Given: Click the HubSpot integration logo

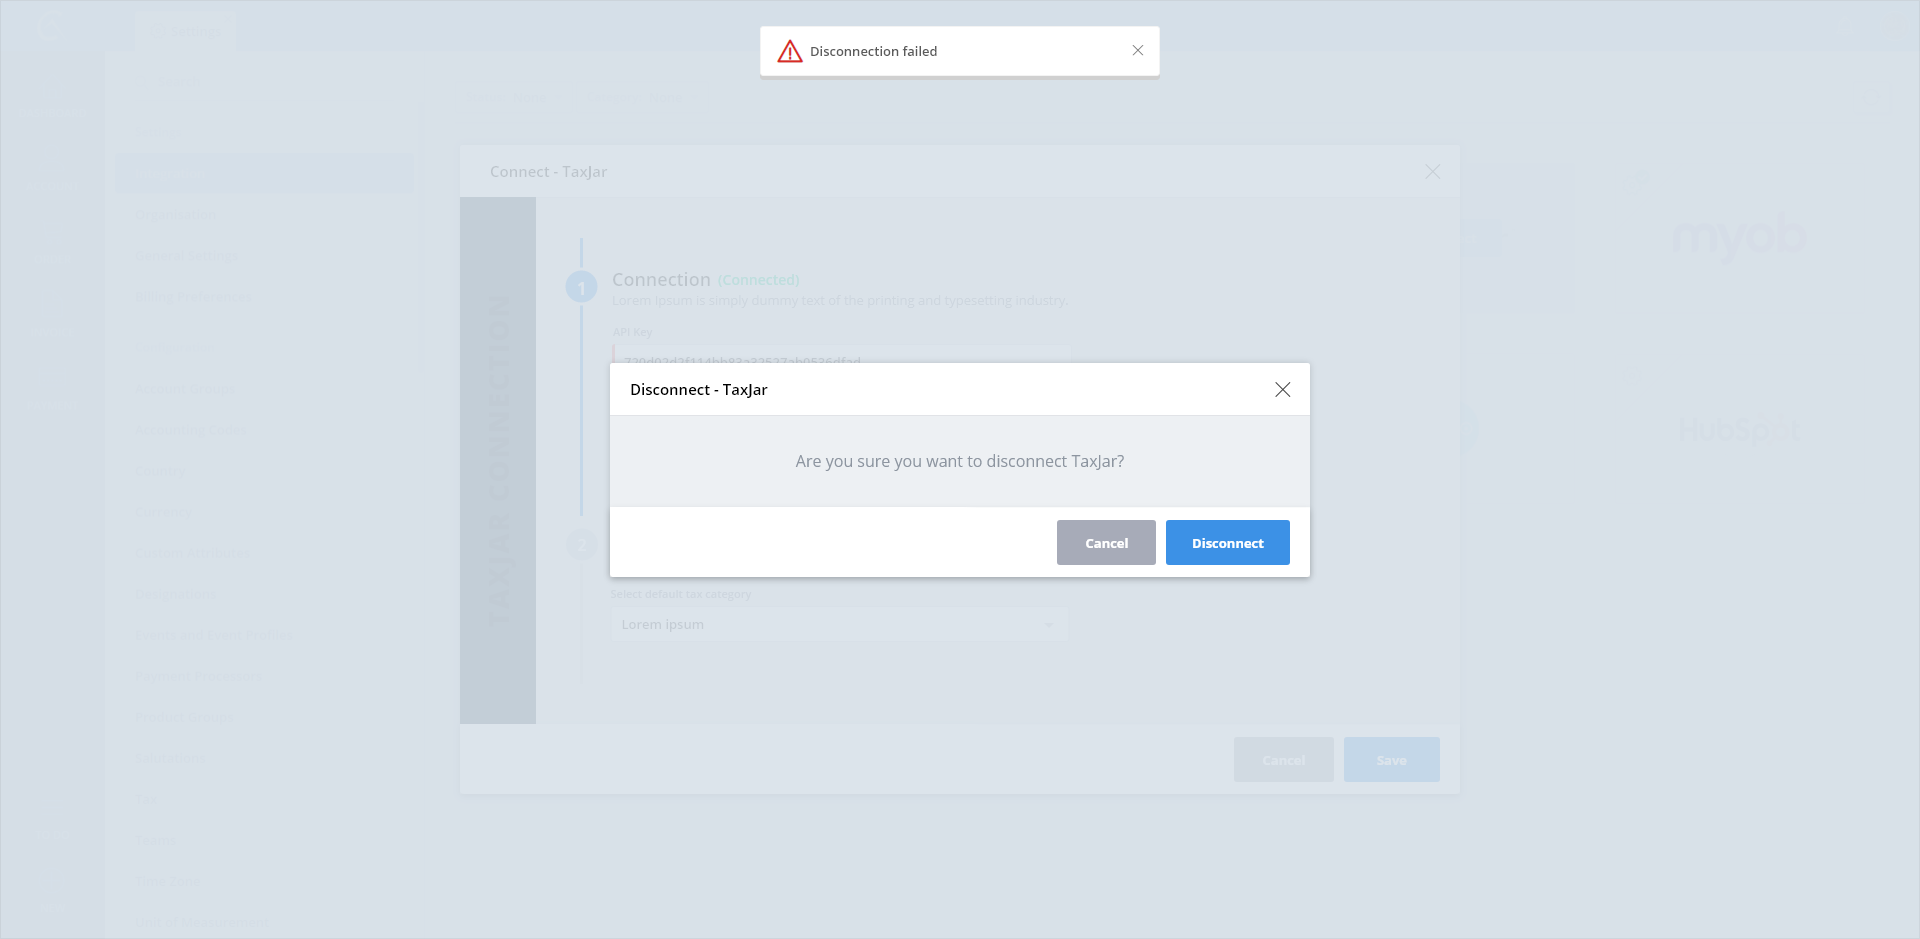Looking at the screenshot, I should pos(1738,430).
